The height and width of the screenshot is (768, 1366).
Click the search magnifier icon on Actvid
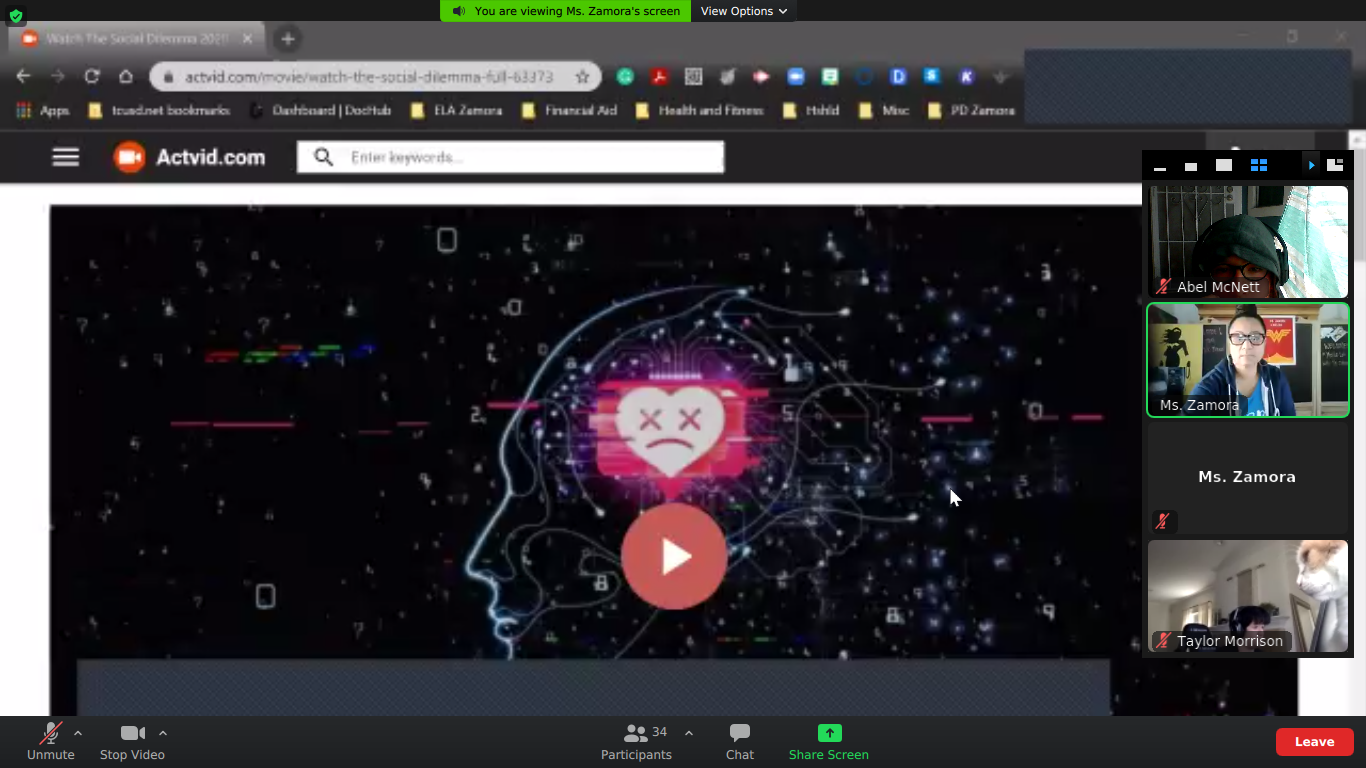(x=323, y=157)
